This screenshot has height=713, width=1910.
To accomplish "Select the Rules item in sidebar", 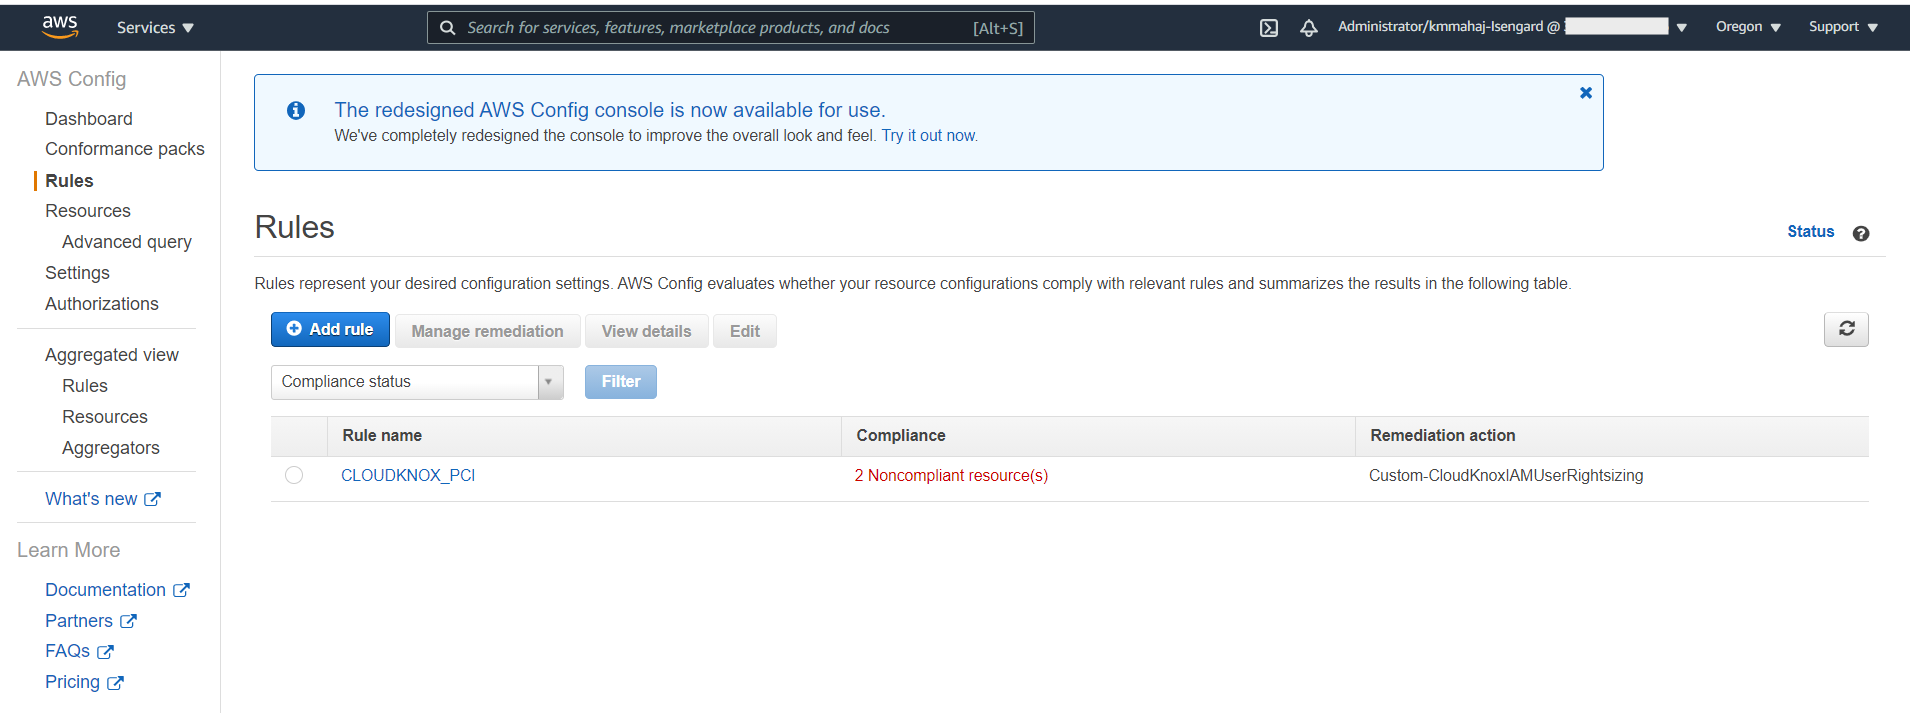I will (x=69, y=181).
